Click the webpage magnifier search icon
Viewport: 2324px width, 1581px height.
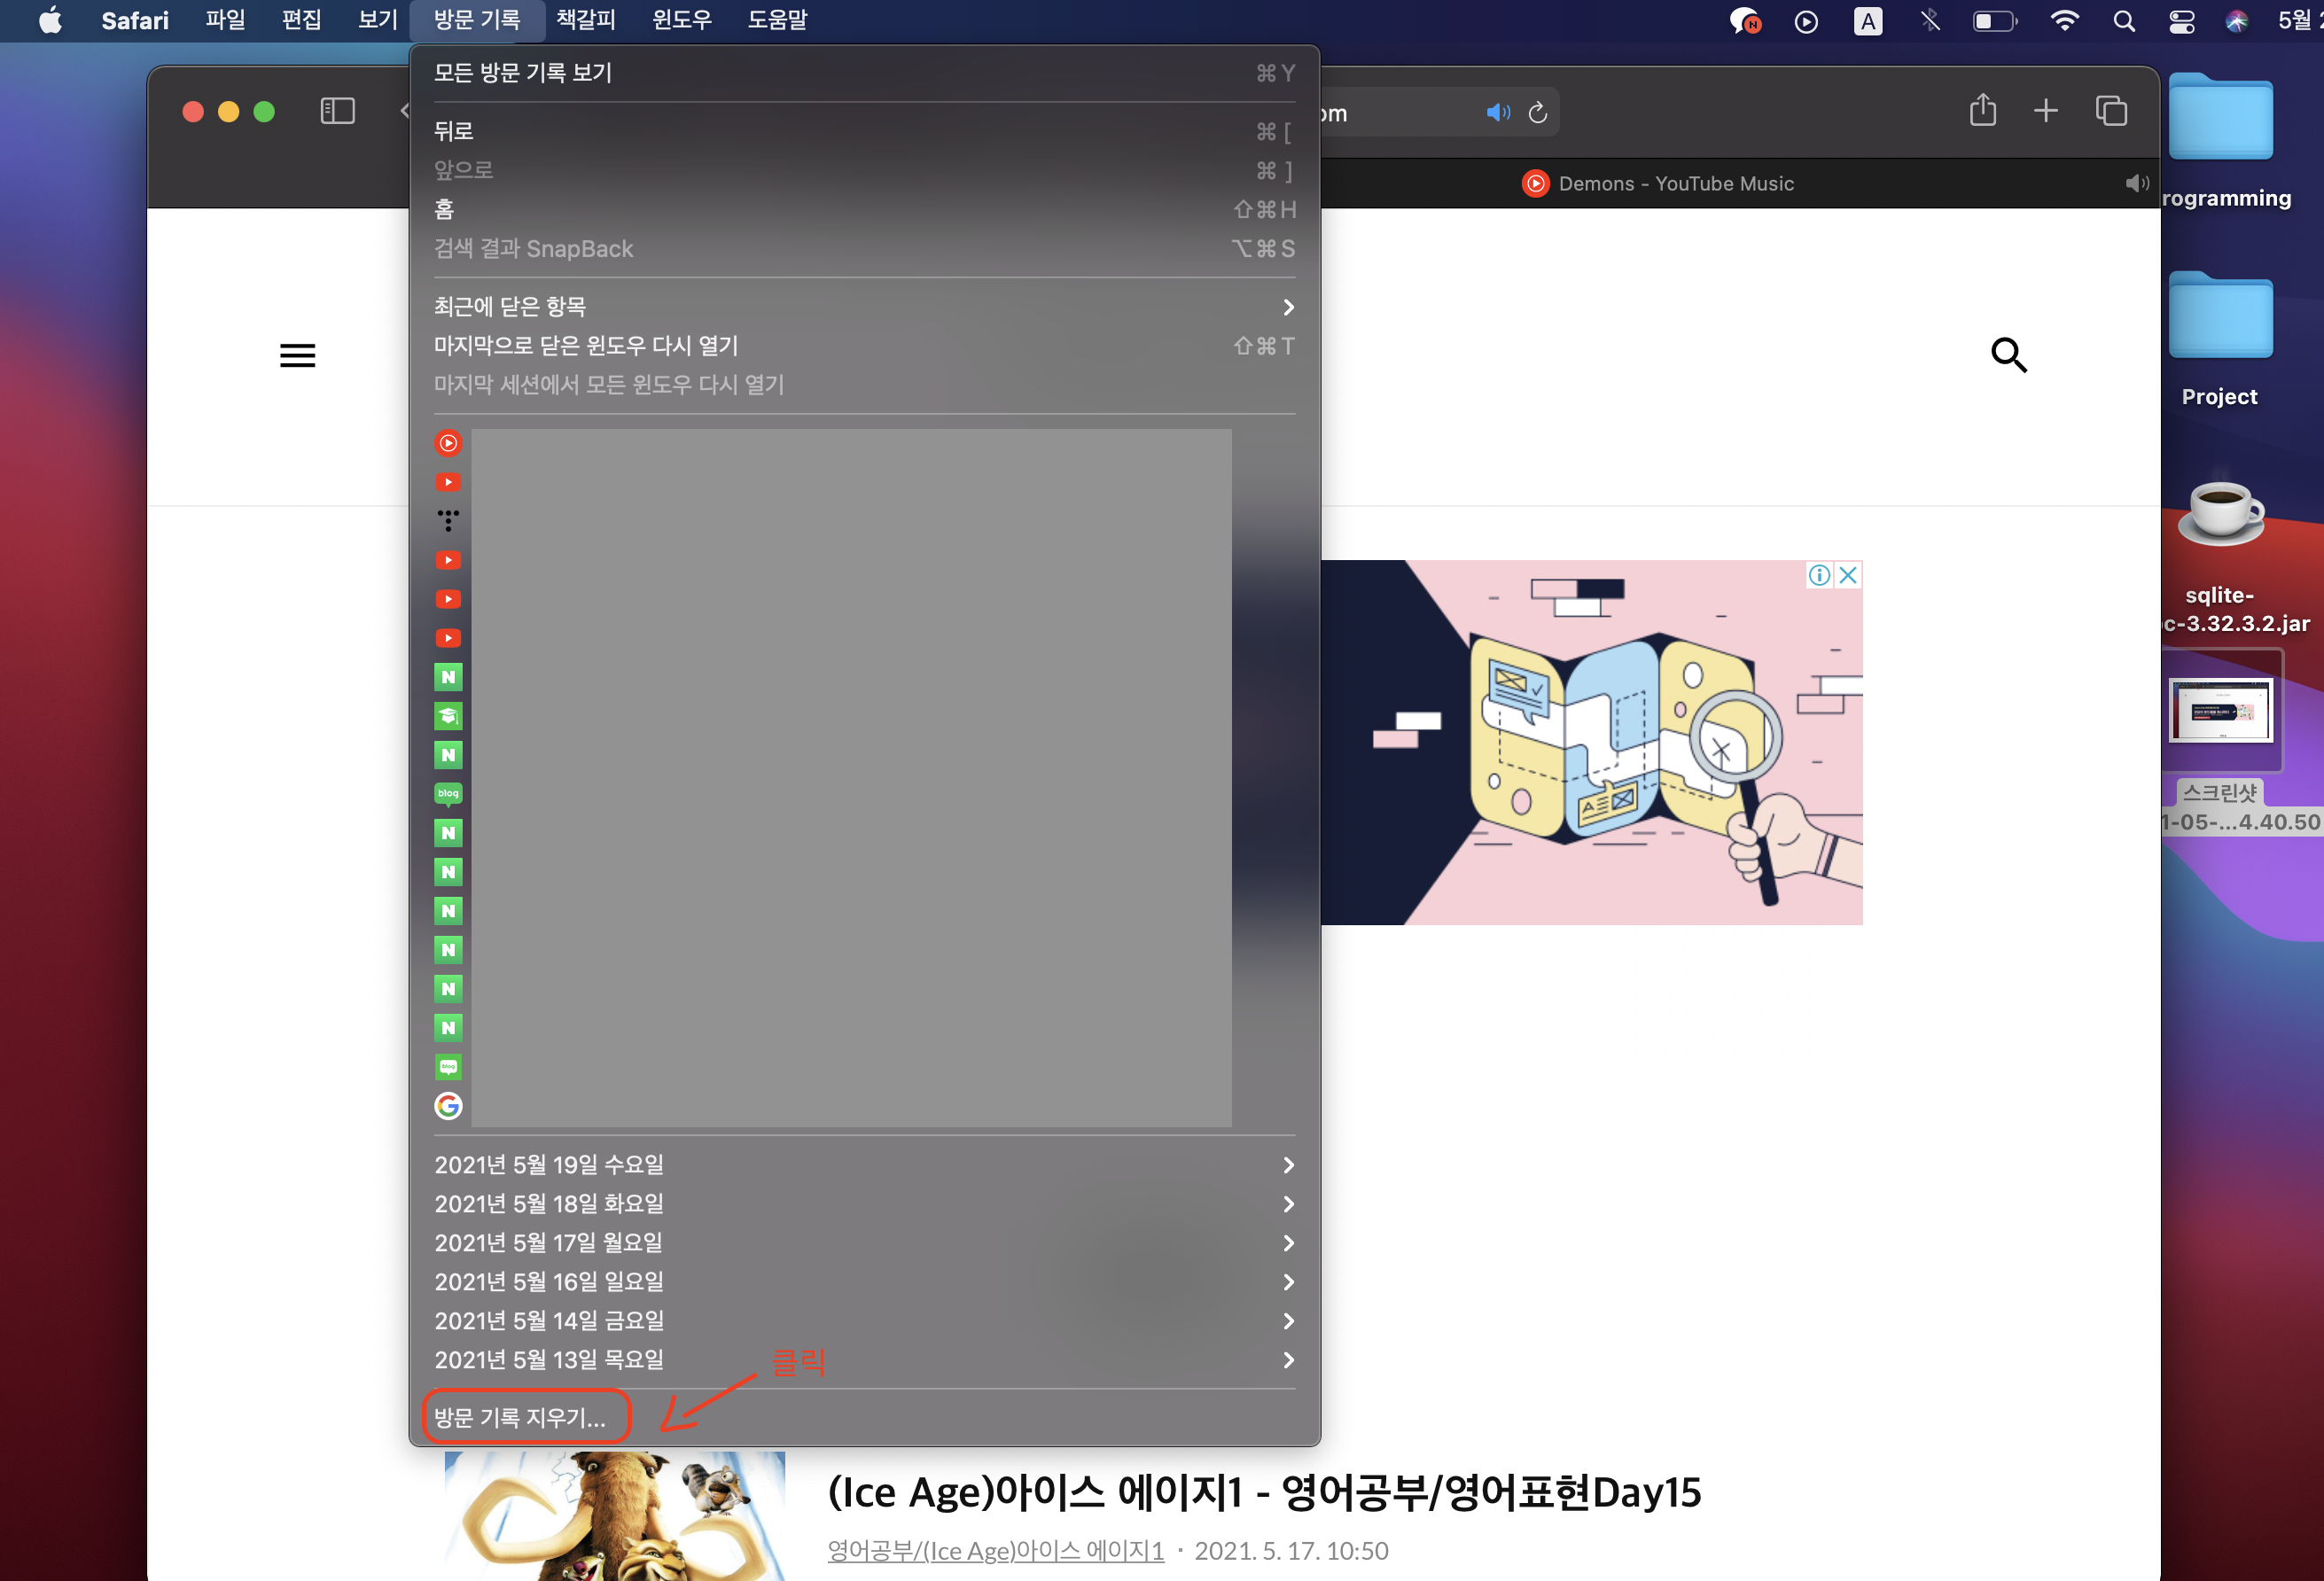click(2008, 355)
